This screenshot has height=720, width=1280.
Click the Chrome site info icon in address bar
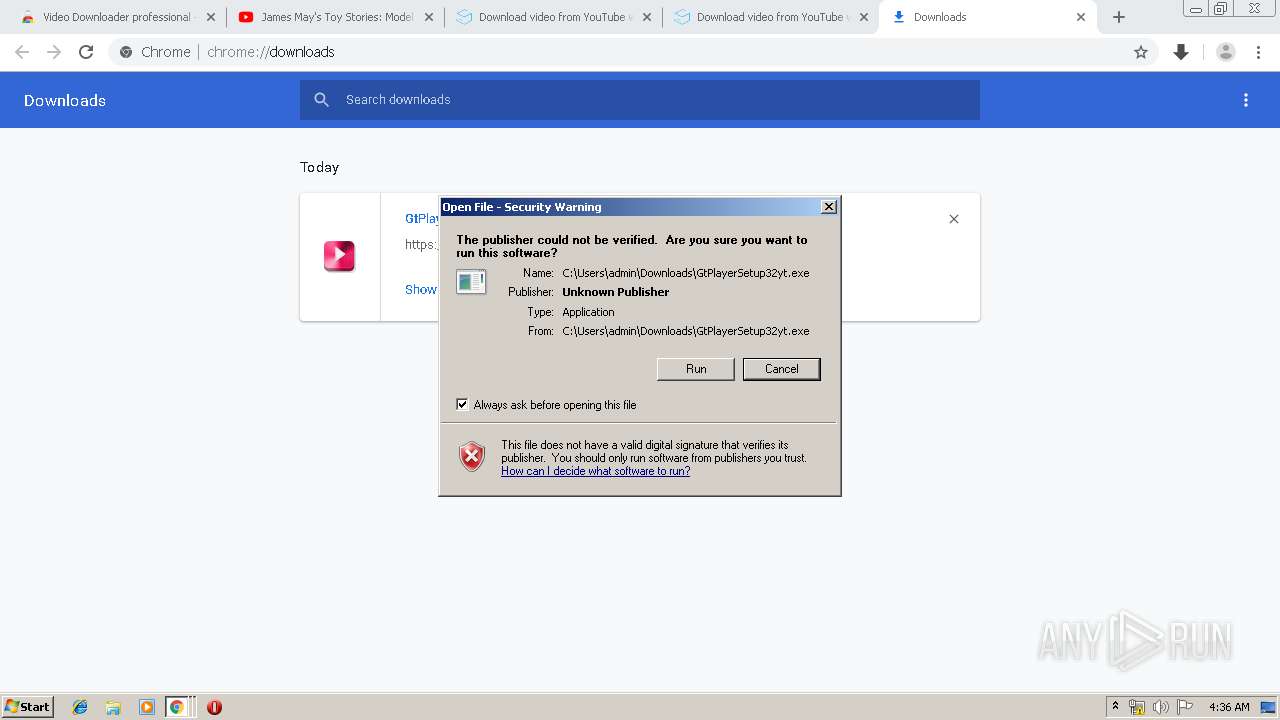tap(126, 52)
